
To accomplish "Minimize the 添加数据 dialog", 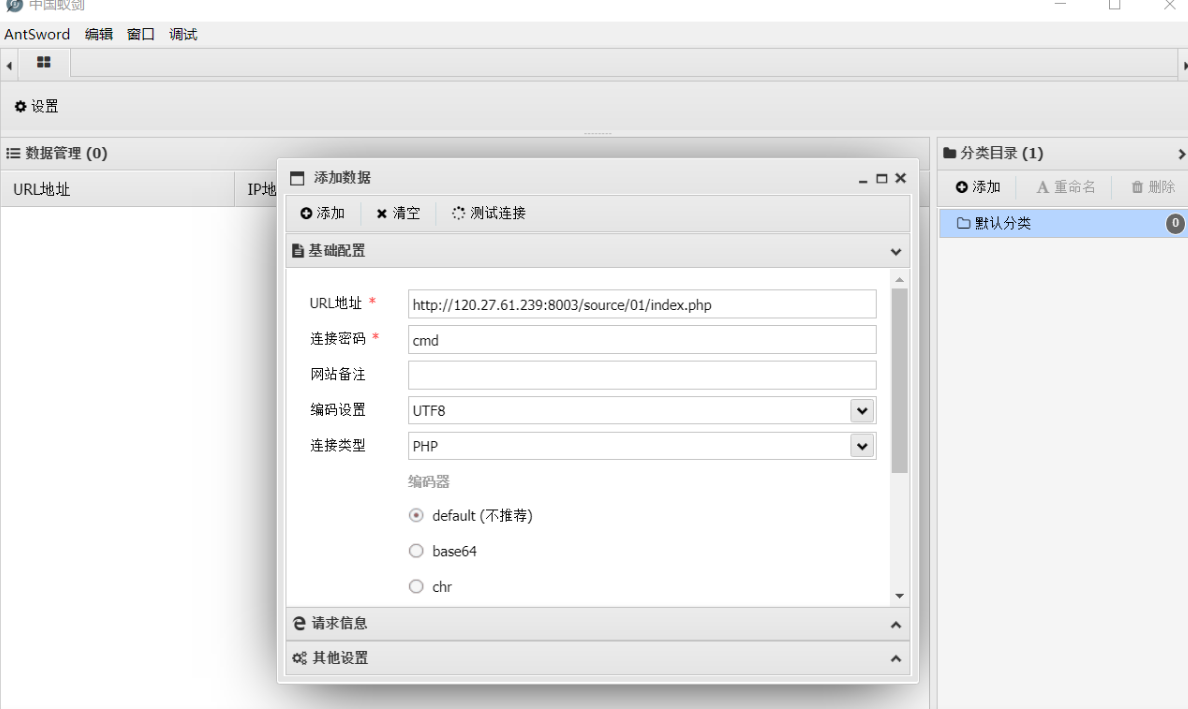I will click(x=863, y=180).
